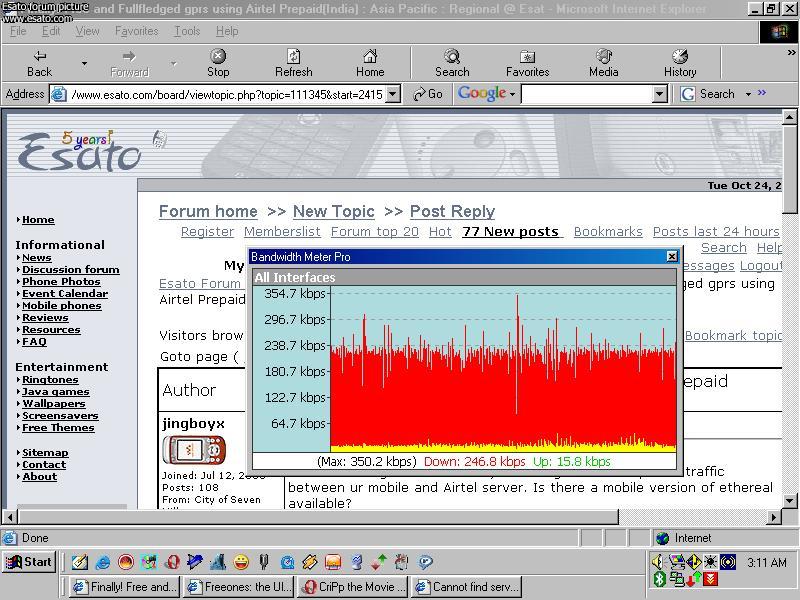Click the Forward toolbar button
This screenshot has width=800, height=600.
pyautogui.click(x=130, y=63)
